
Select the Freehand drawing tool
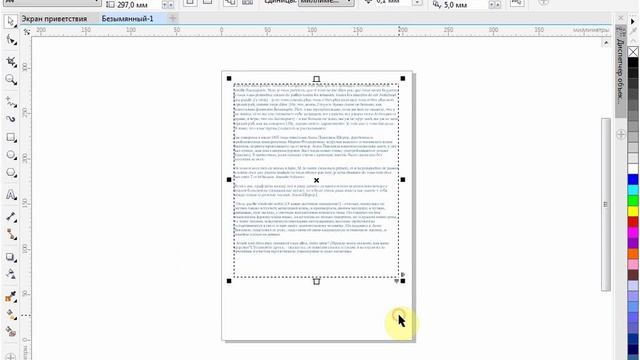(x=11, y=102)
